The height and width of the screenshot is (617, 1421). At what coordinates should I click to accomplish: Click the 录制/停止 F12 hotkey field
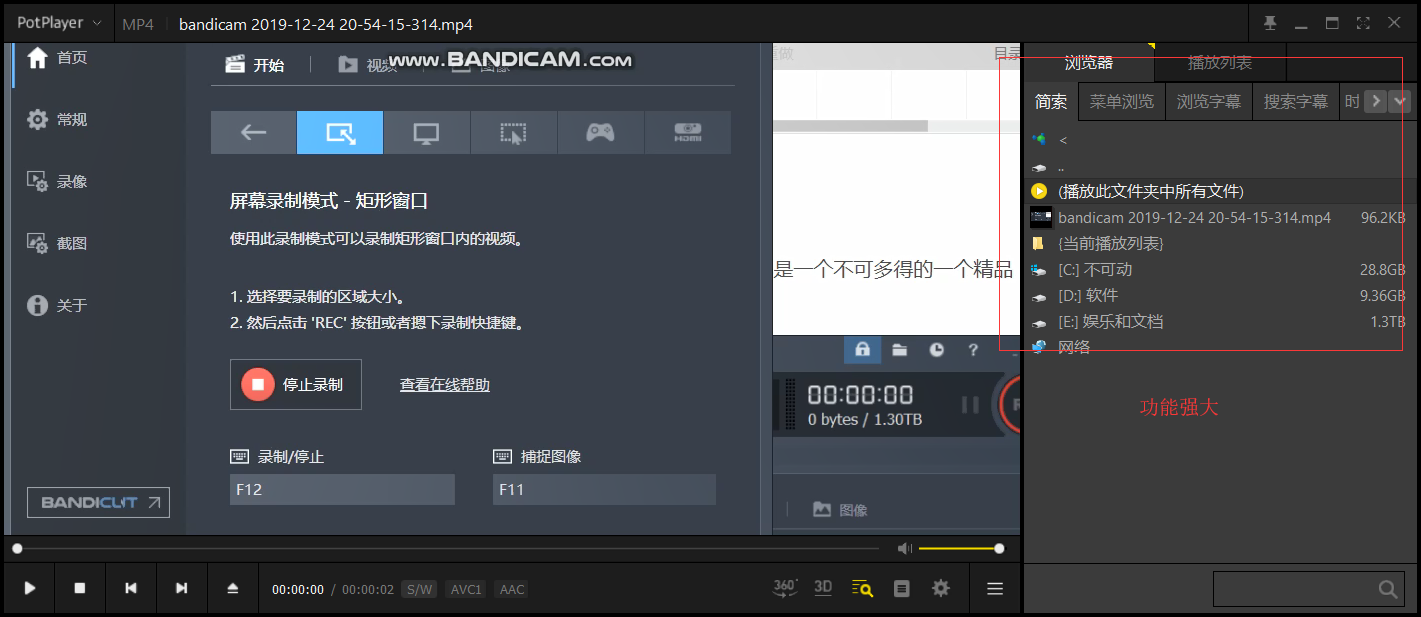(342, 490)
